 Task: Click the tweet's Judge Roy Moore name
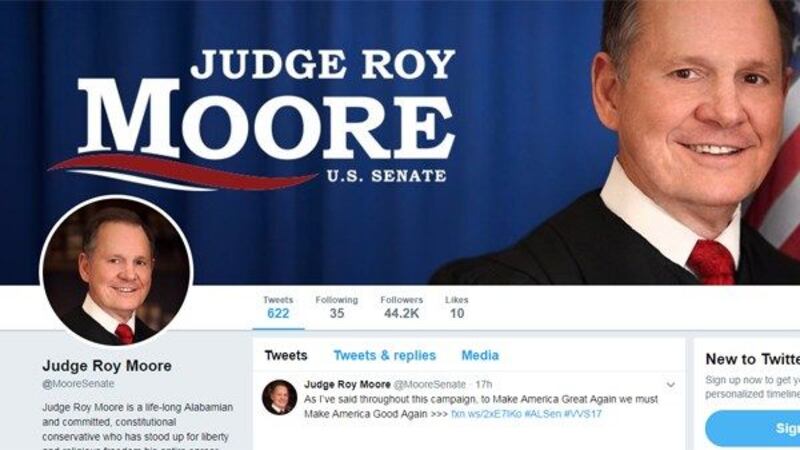(347, 384)
